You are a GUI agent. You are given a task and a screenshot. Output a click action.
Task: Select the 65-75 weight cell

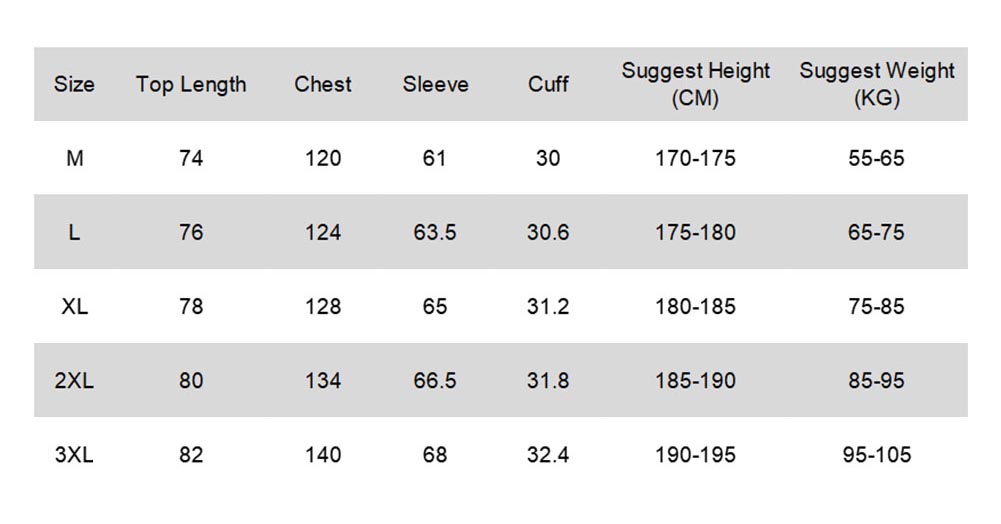coord(877,232)
